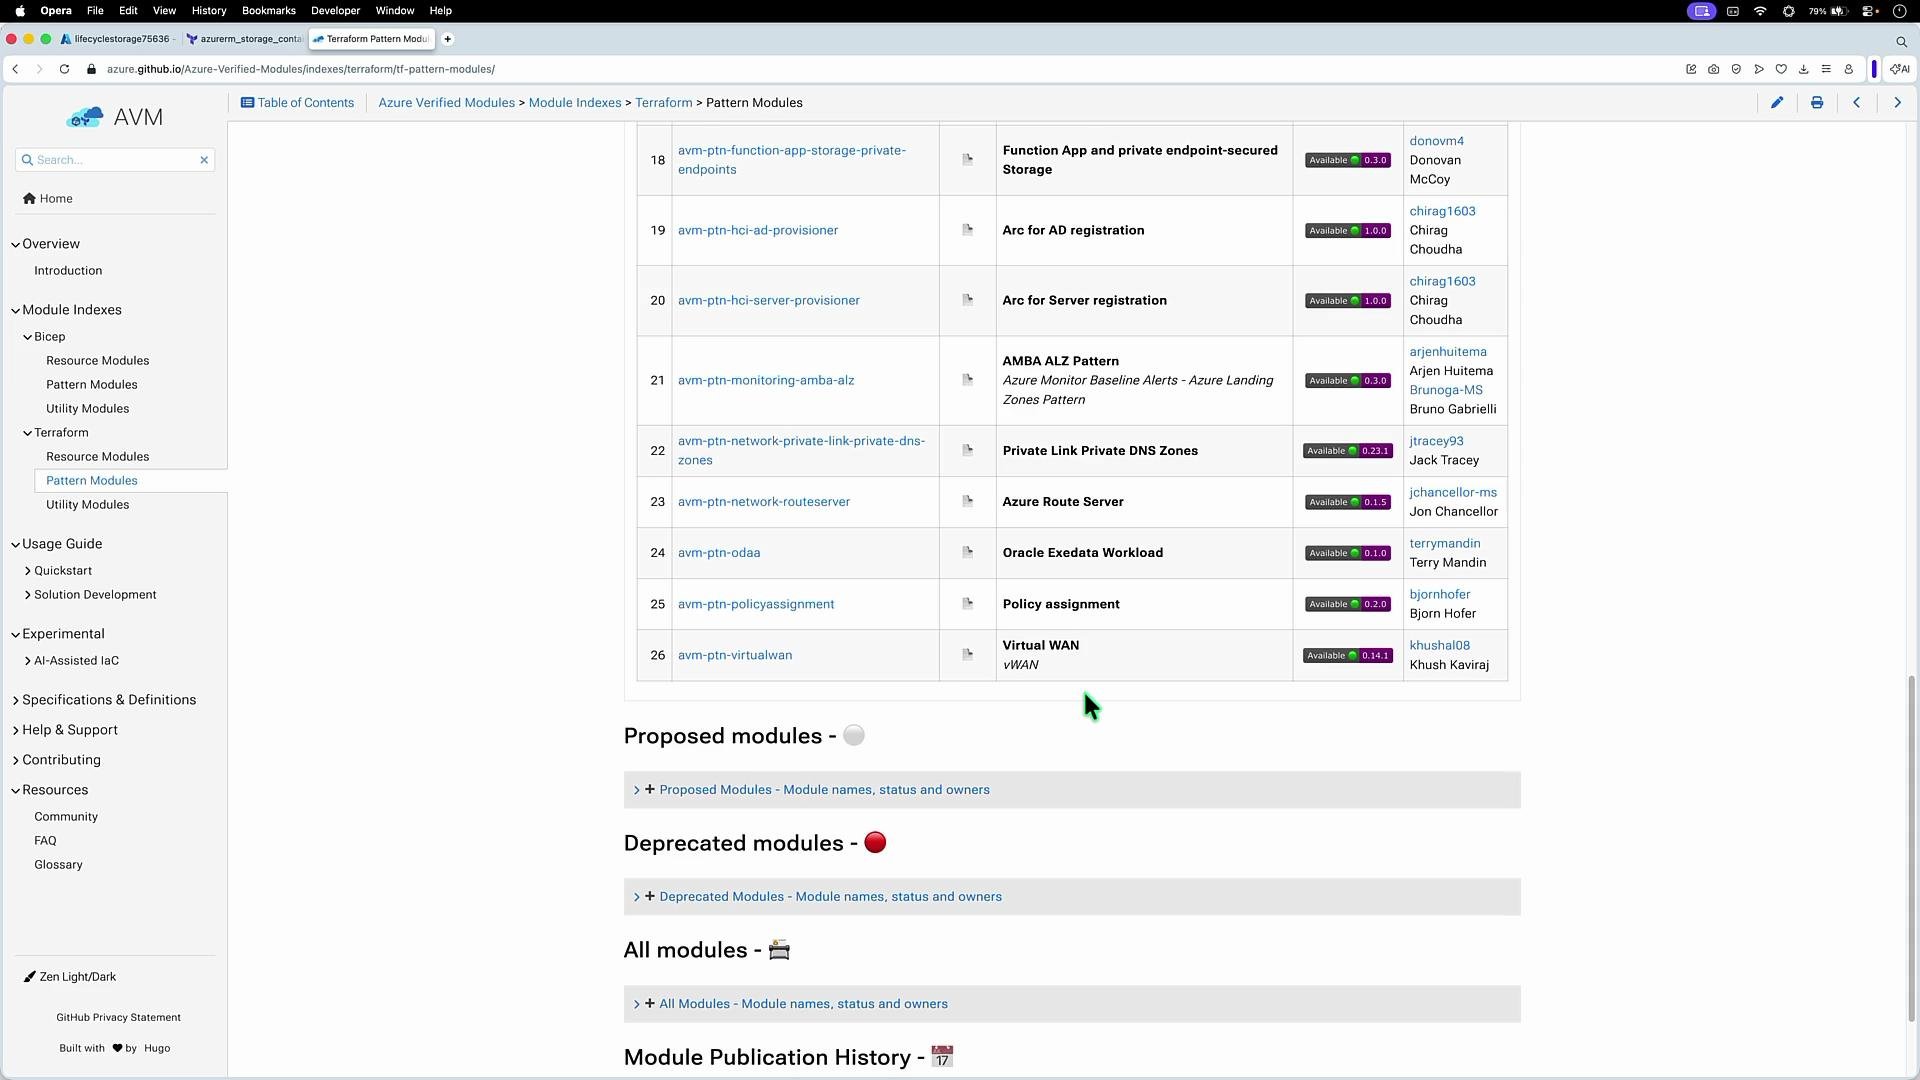Image resolution: width=1920 pixels, height=1080 pixels.
Task: Click the edit page pencil icon
Action: pos(1777,103)
